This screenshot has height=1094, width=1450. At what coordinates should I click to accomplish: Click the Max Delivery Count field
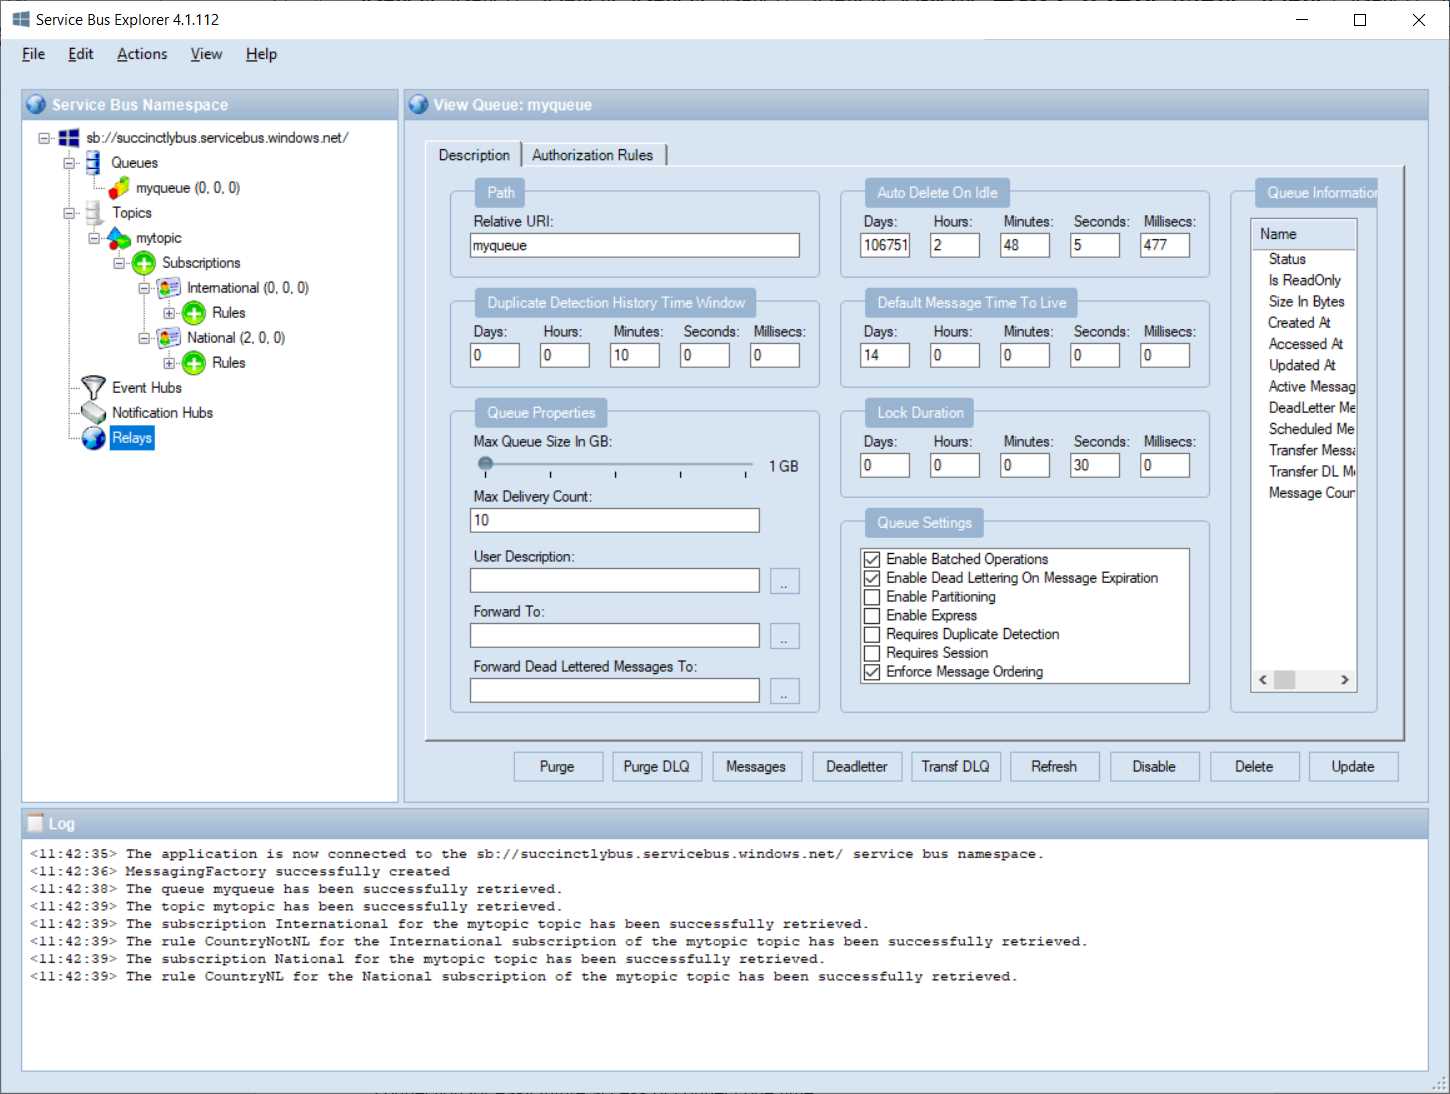(x=615, y=520)
